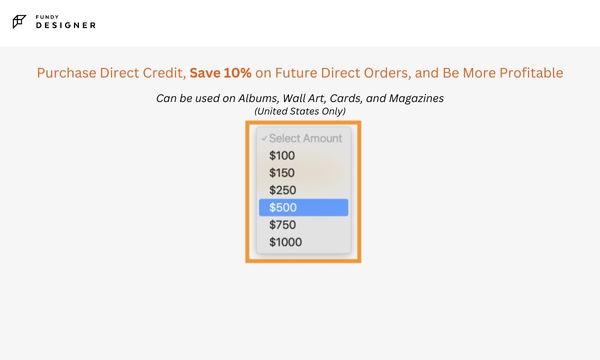Viewport: 600px width, 360px height.
Task: Click the bold Save 10% text
Action: (x=220, y=73)
